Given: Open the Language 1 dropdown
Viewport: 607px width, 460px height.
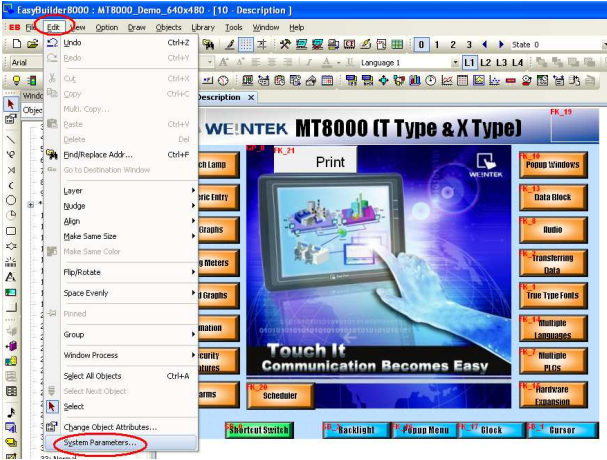Looking at the screenshot, I should point(455,62).
